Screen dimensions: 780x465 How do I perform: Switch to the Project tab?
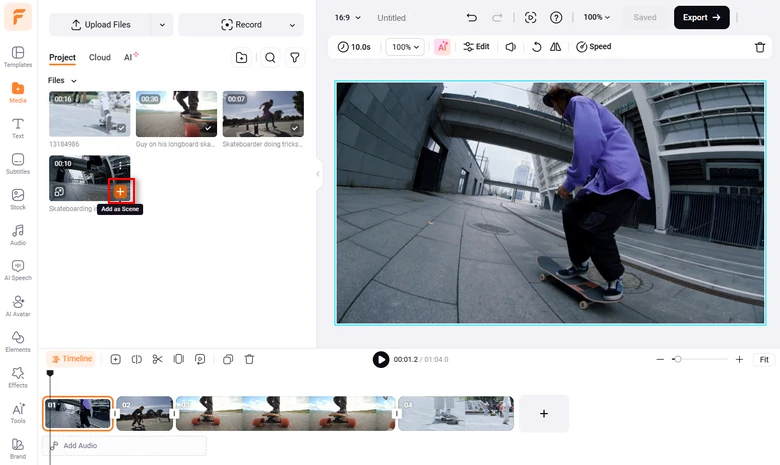[x=62, y=57]
